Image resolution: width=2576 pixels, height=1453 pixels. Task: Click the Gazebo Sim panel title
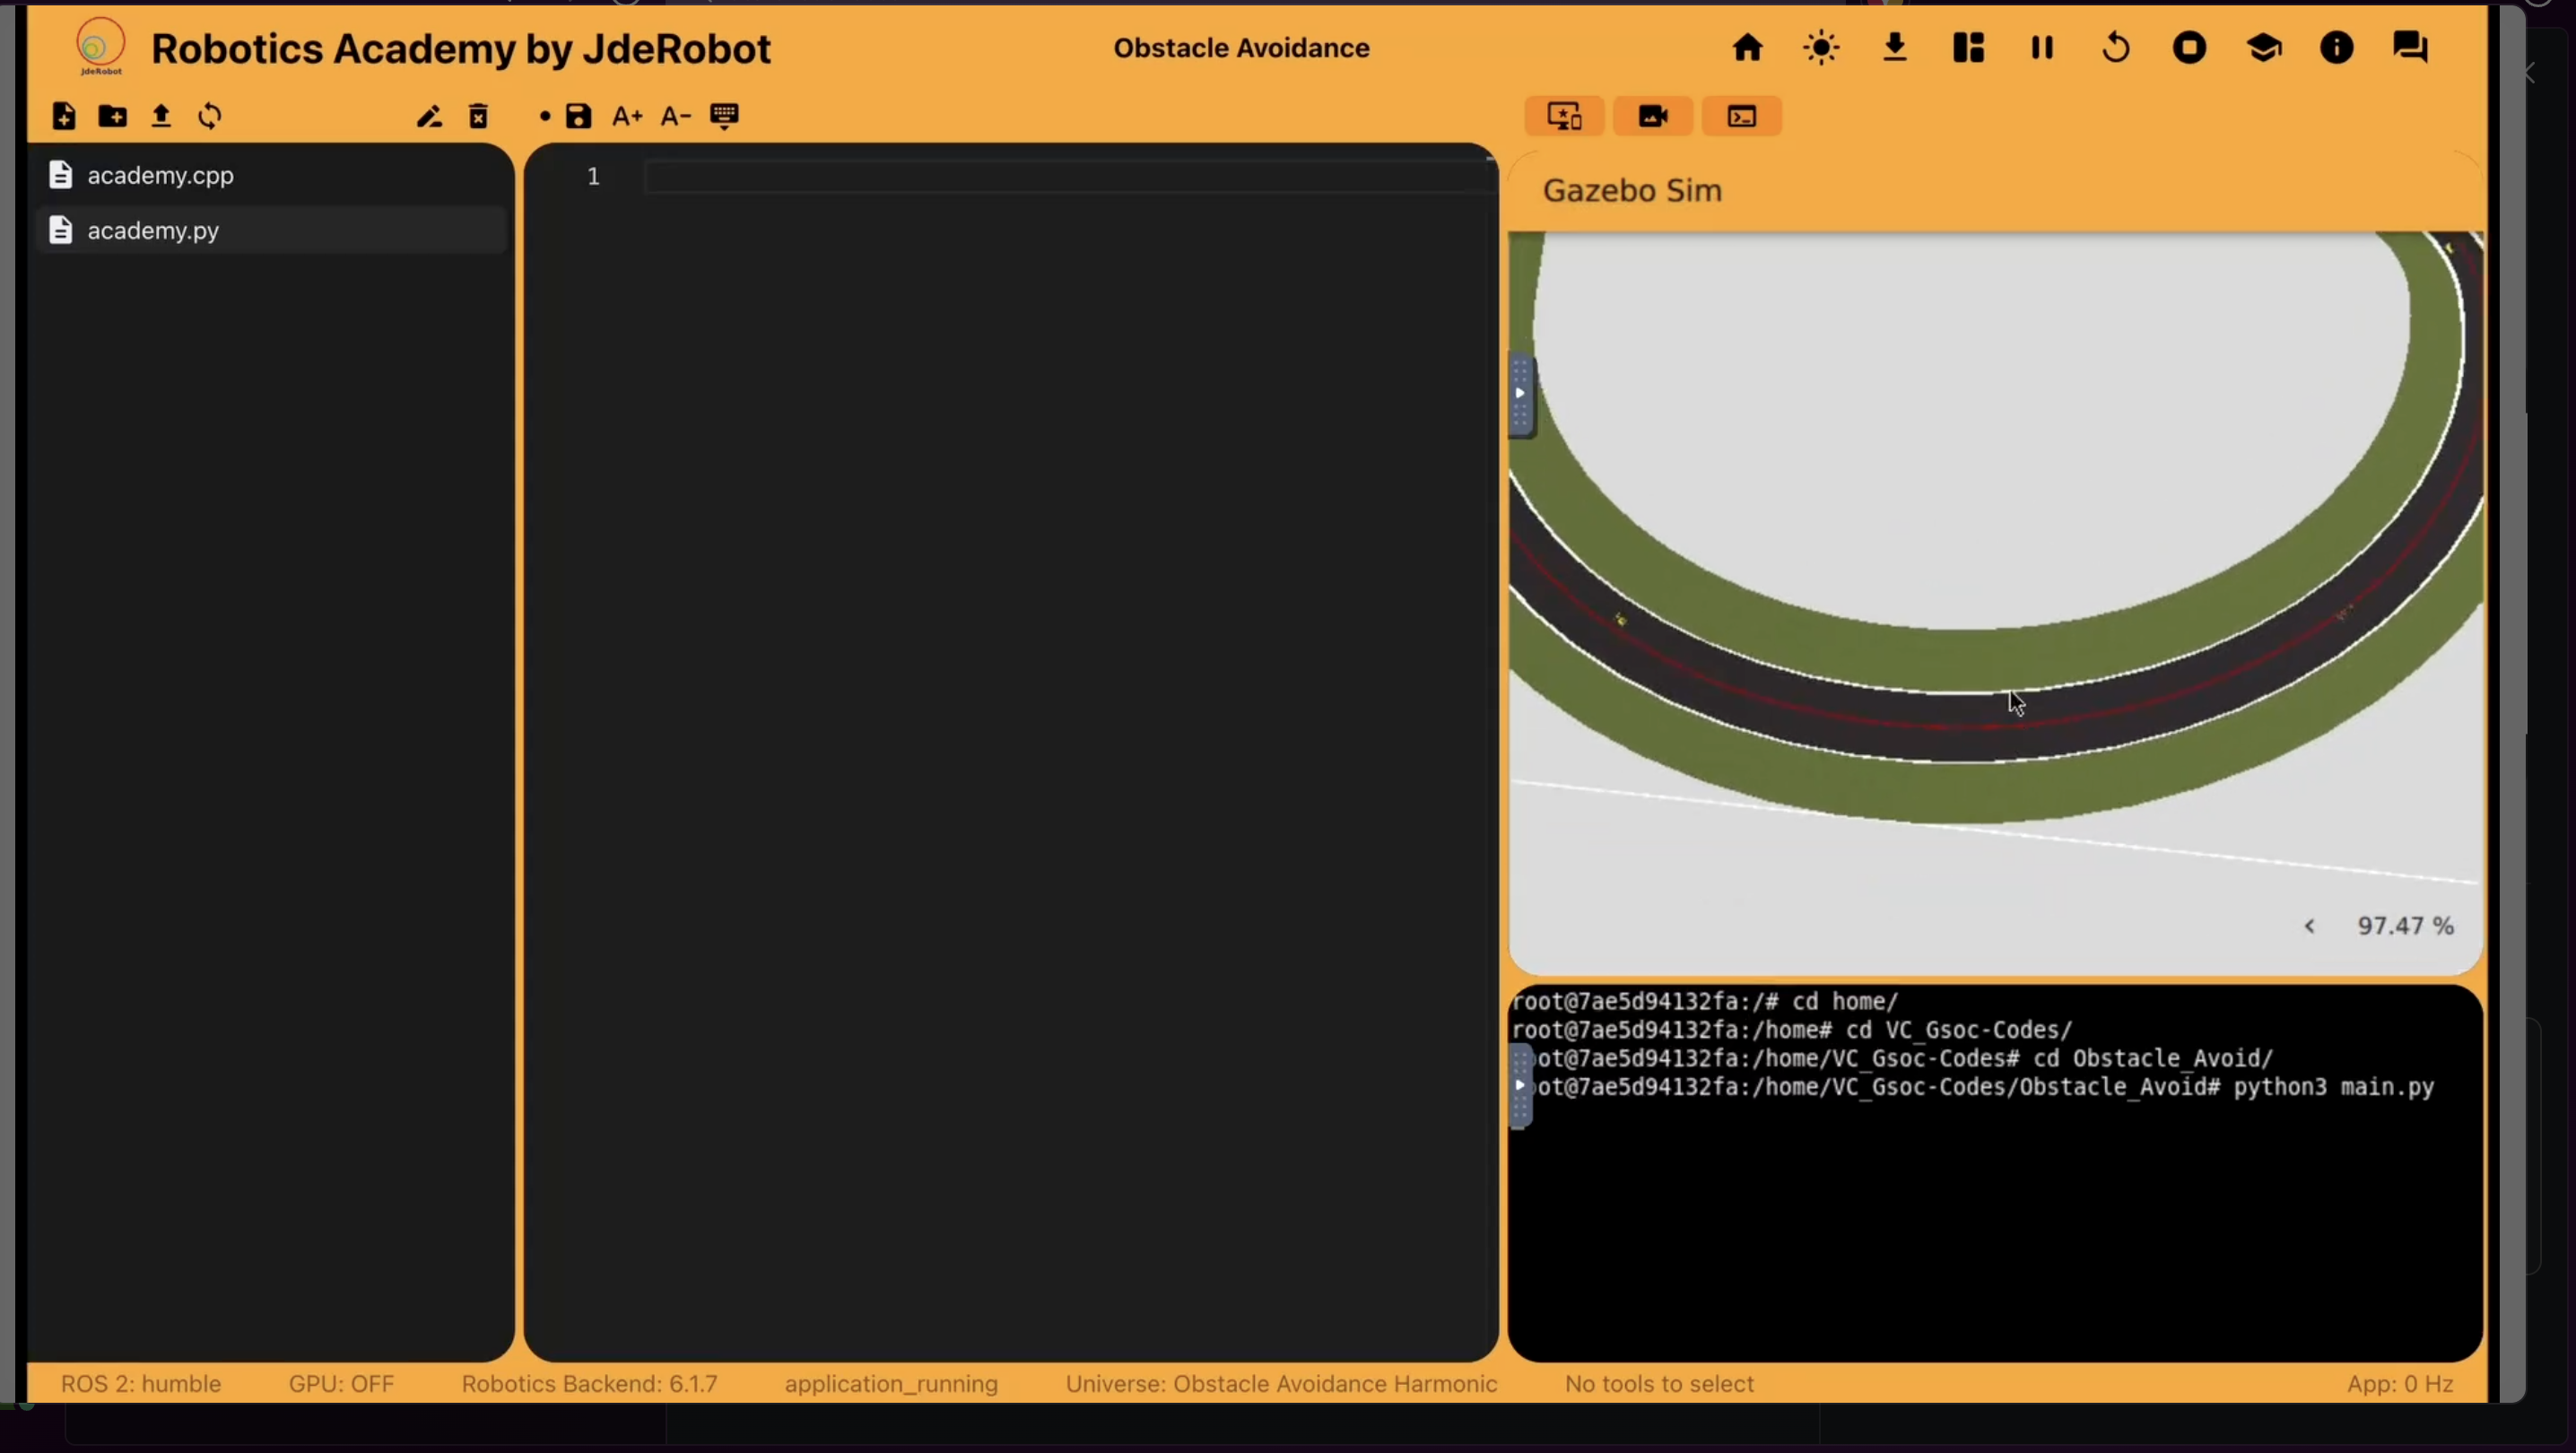[1632, 190]
